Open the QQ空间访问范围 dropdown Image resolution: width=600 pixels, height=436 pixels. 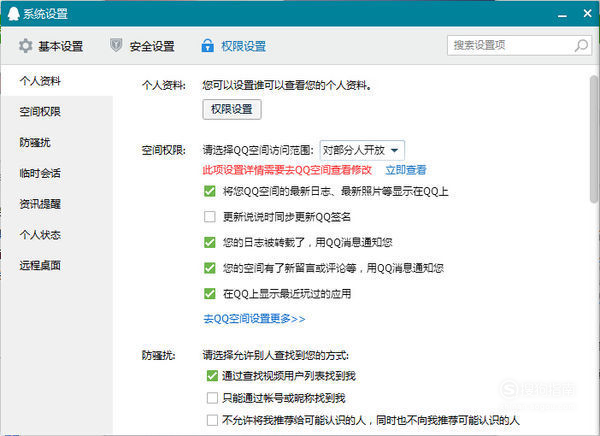coord(362,150)
